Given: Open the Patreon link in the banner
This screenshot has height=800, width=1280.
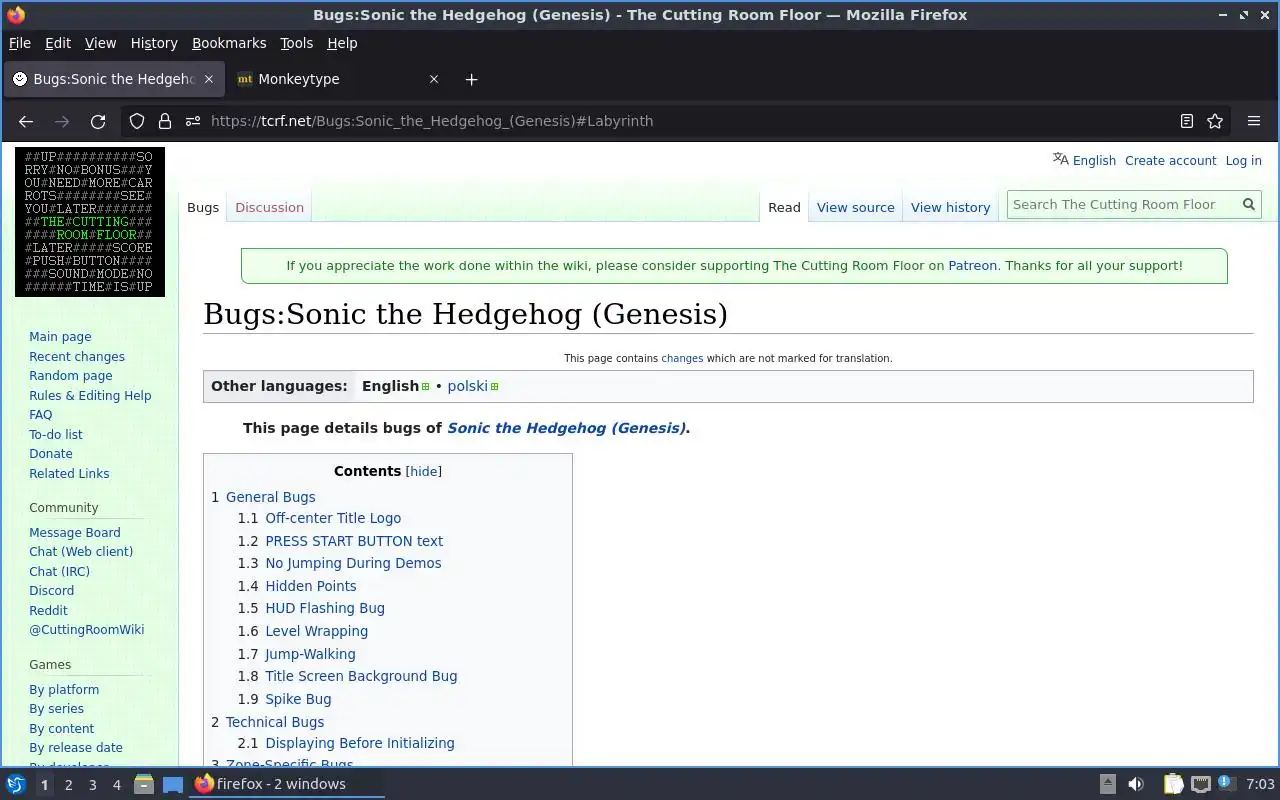Looking at the screenshot, I should tap(973, 265).
